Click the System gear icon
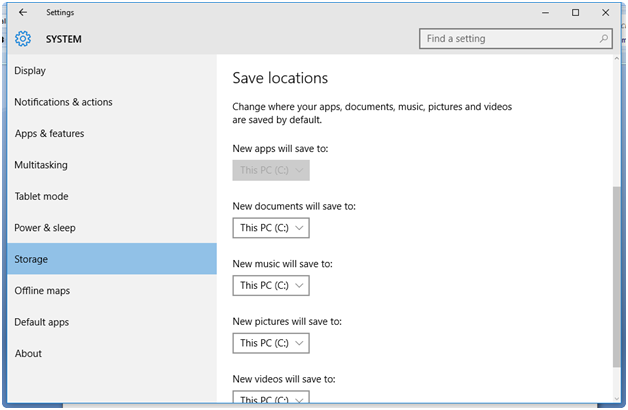 pyautogui.click(x=23, y=39)
